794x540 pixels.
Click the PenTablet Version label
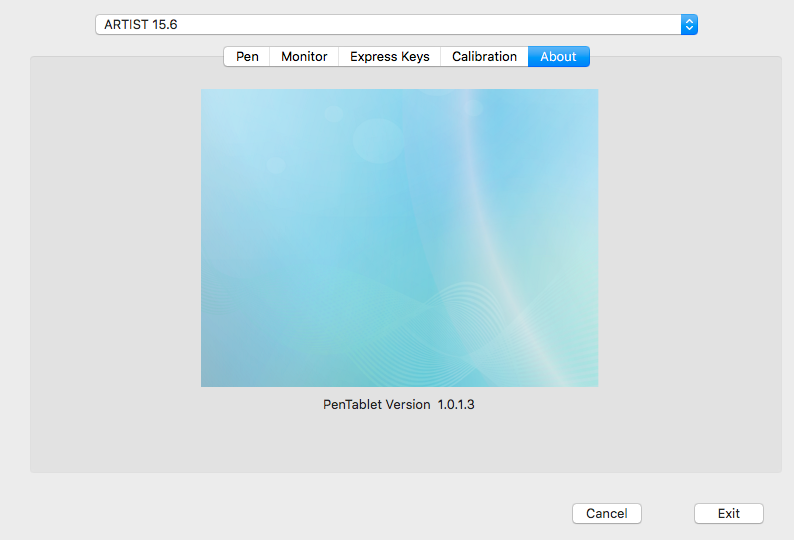pos(376,405)
